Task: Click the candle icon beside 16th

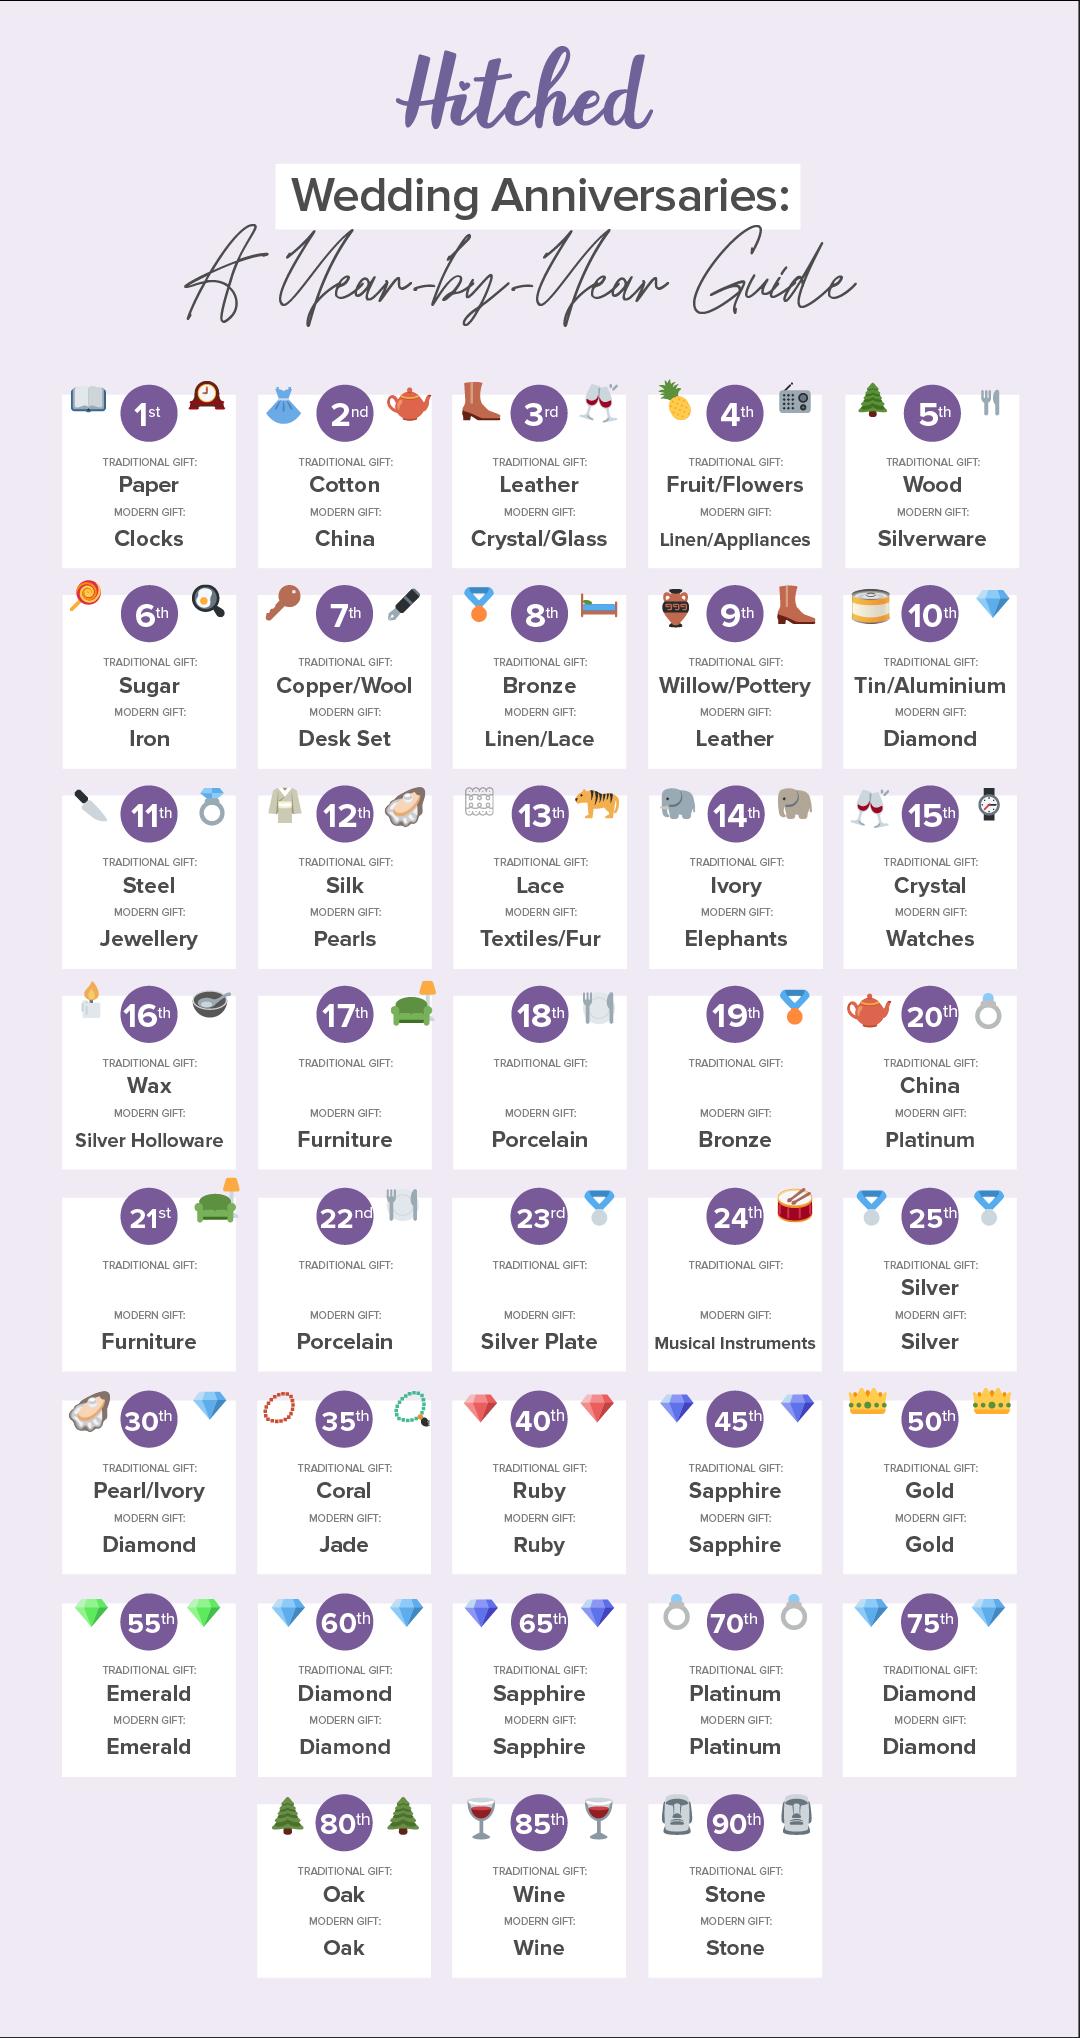Action: click(x=91, y=1000)
